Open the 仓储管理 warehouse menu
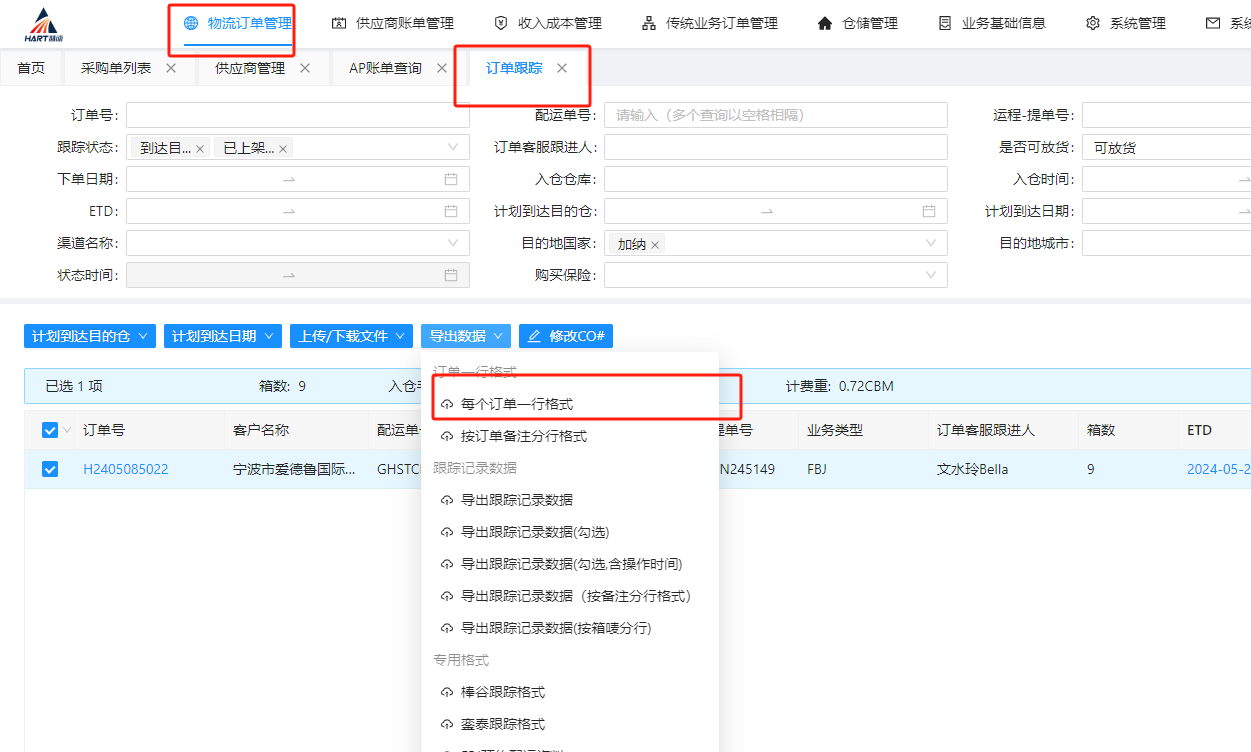Viewport: 1251px width, 752px height. 857,23
